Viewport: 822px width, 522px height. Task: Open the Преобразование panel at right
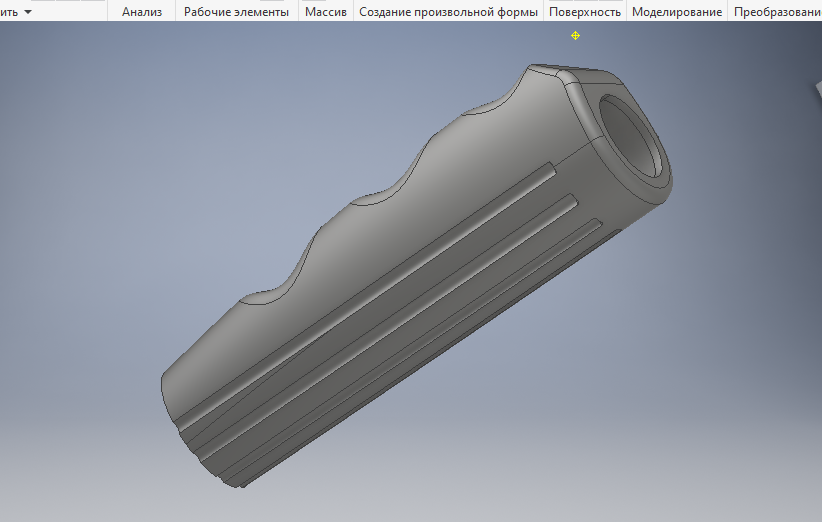(x=777, y=12)
